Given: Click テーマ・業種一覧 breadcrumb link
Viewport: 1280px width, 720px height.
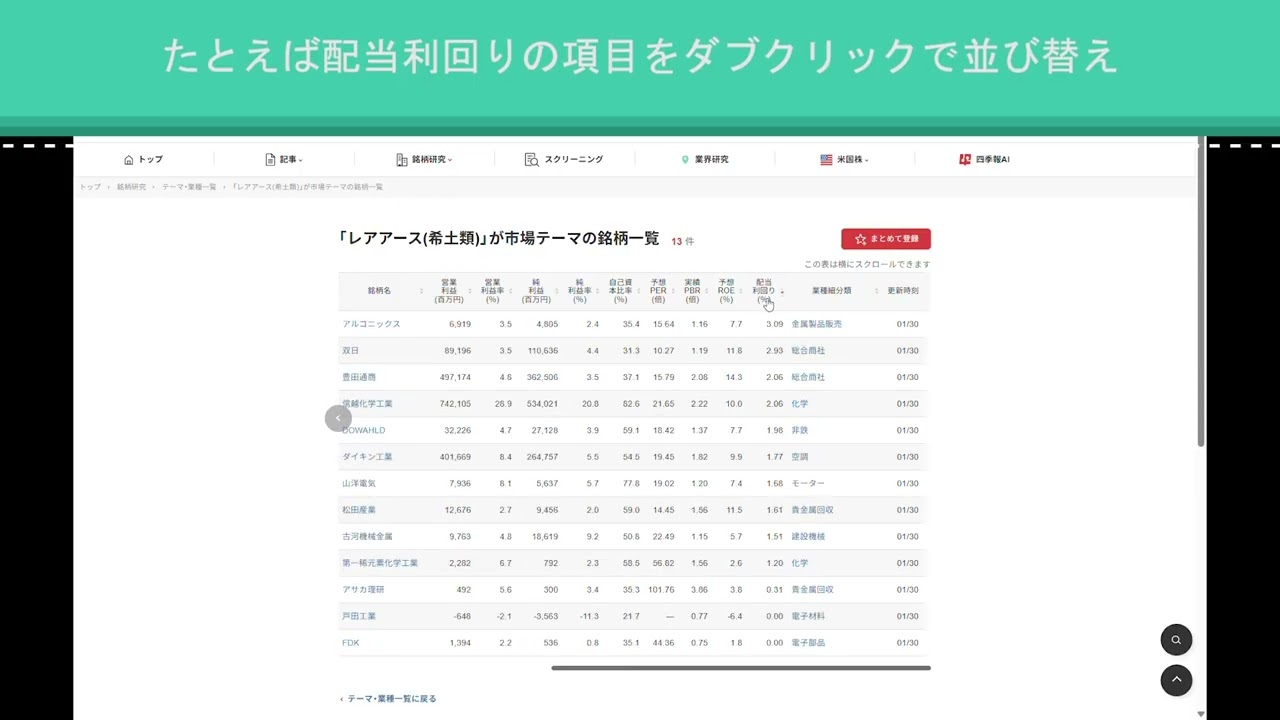Looking at the screenshot, I should [189, 187].
